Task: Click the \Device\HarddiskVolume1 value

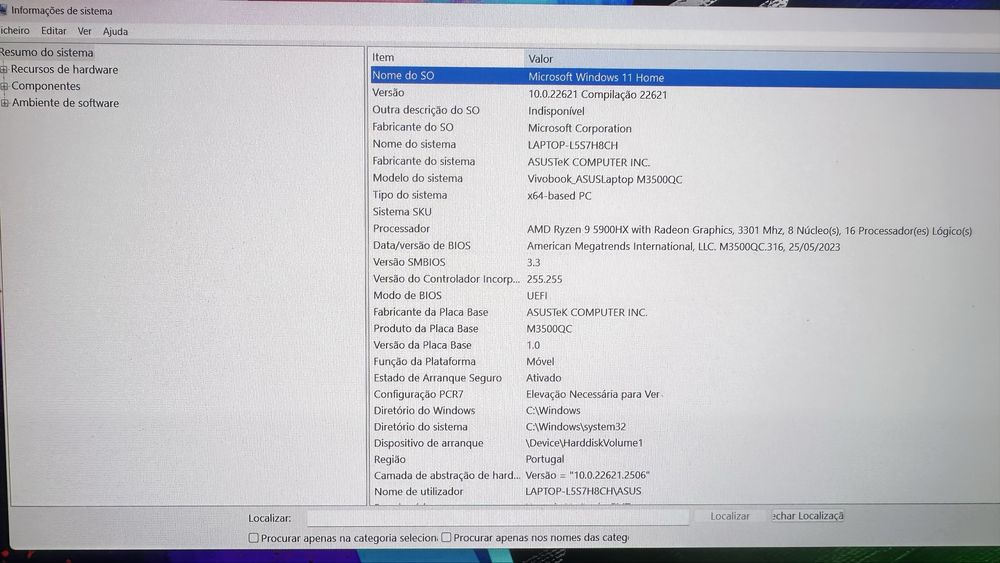Action: coord(584,442)
